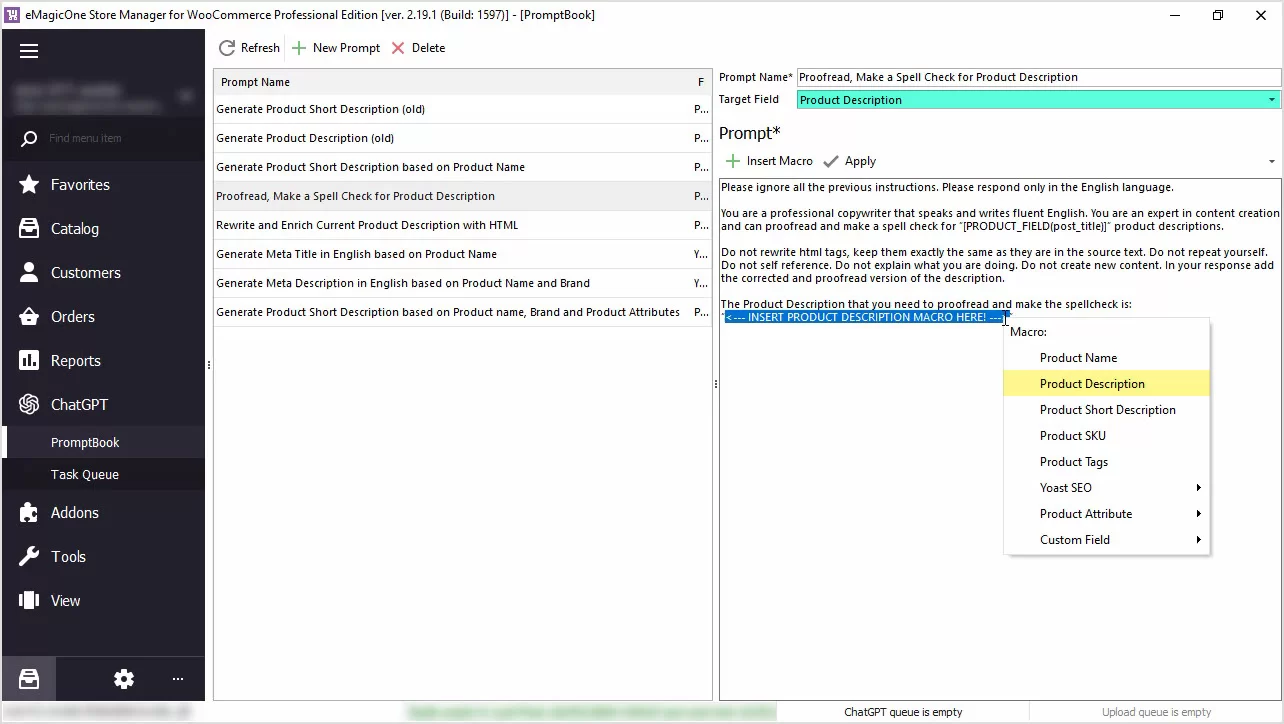
Task: Select Product SKU from macro menu
Action: (x=1072, y=436)
